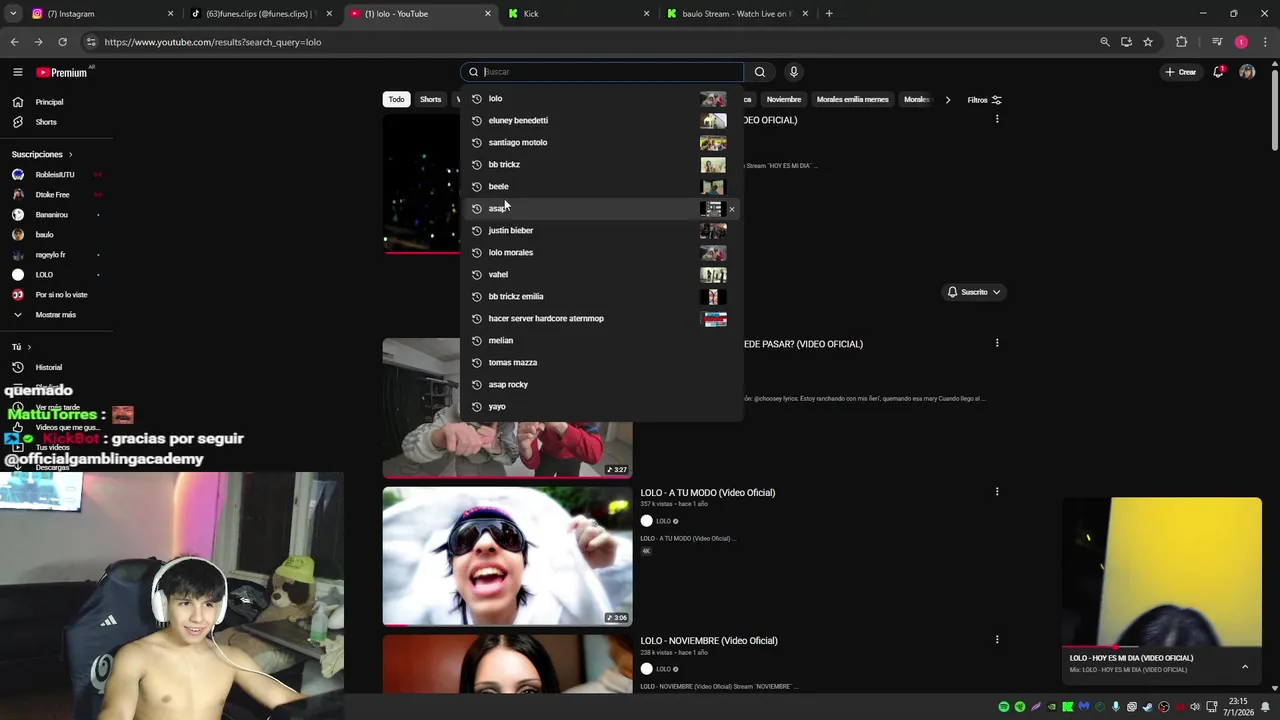Open the Chrome profile avatar
1280x720 pixels.
point(1241,42)
